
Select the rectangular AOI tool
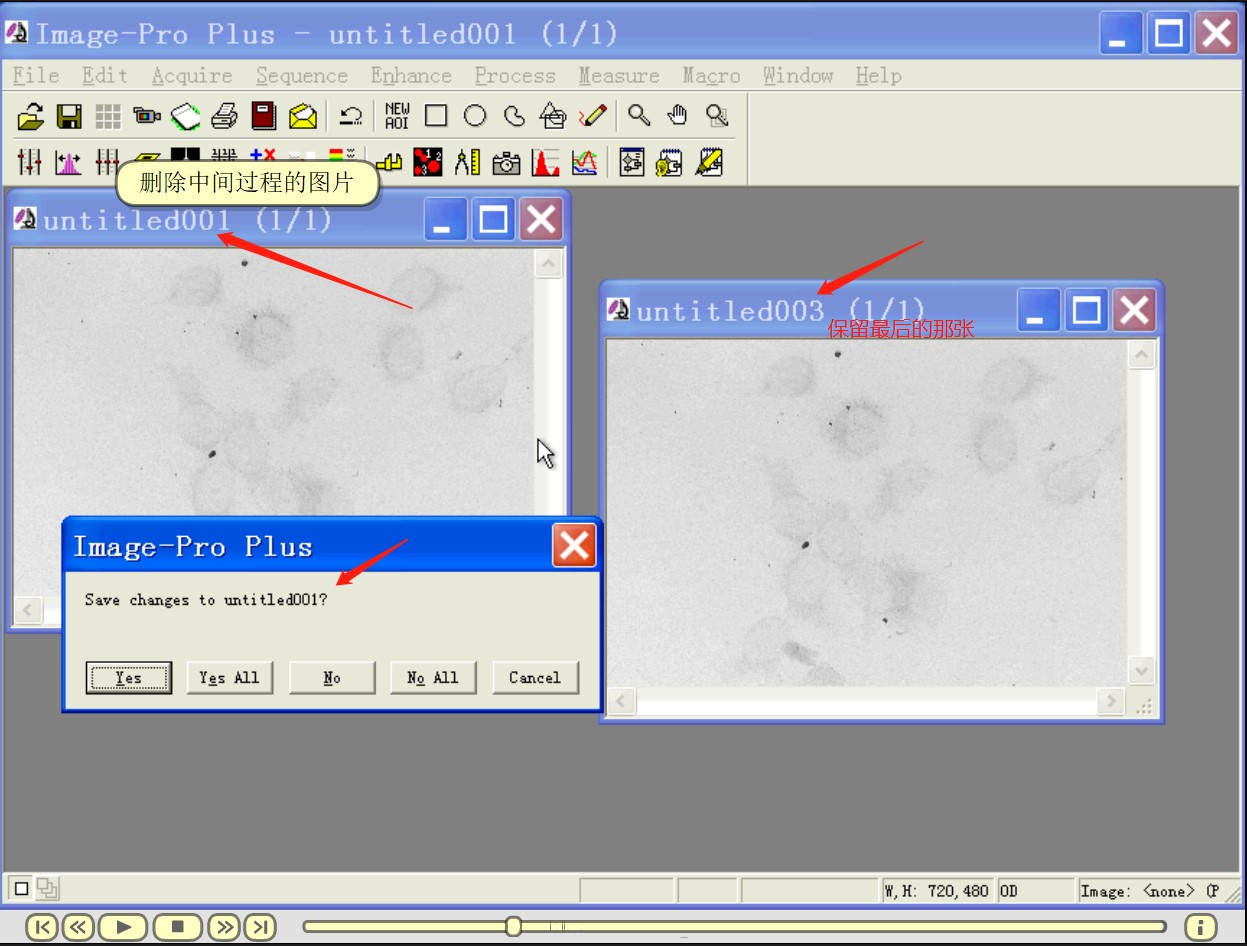click(x=435, y=115)
